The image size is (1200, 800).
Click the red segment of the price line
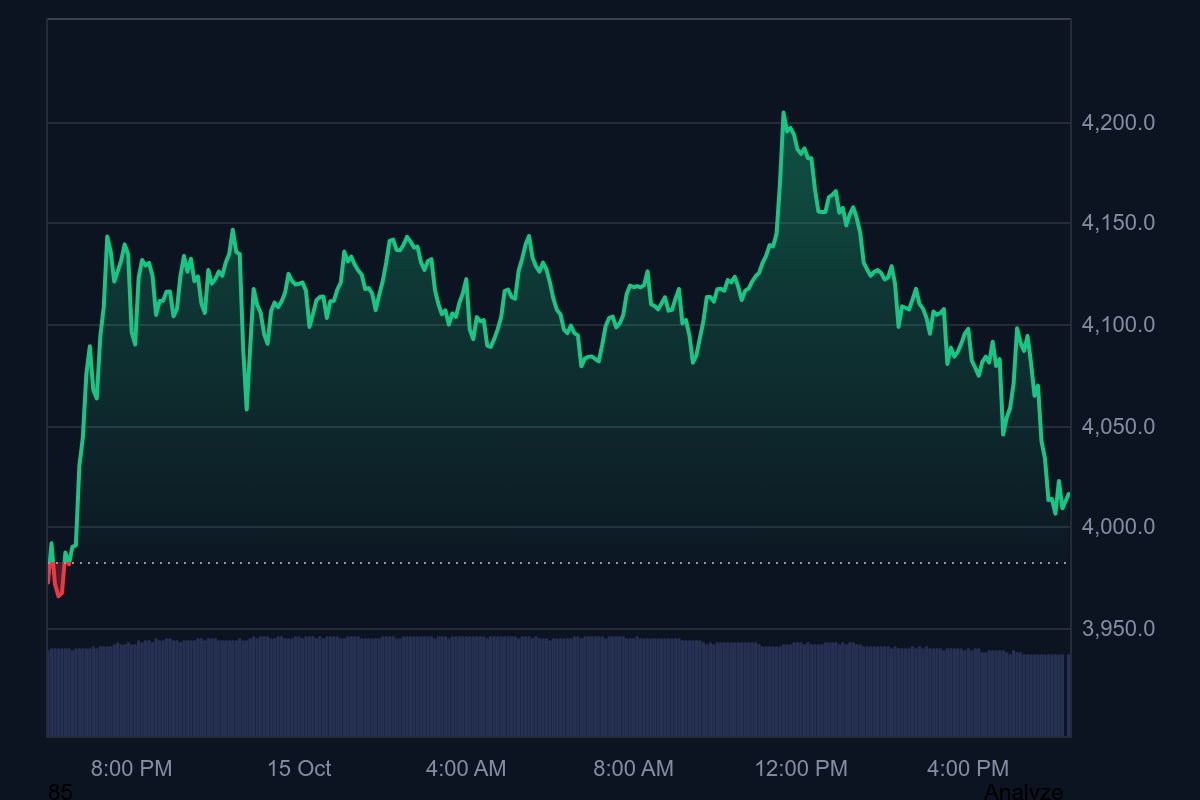pos(59,590)
